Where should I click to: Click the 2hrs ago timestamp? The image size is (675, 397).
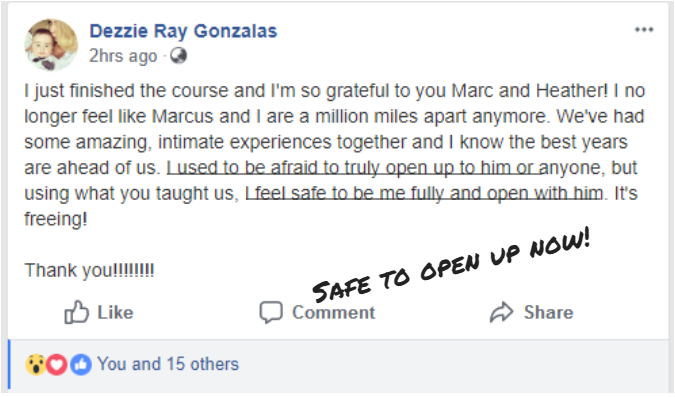click(123, 56)
